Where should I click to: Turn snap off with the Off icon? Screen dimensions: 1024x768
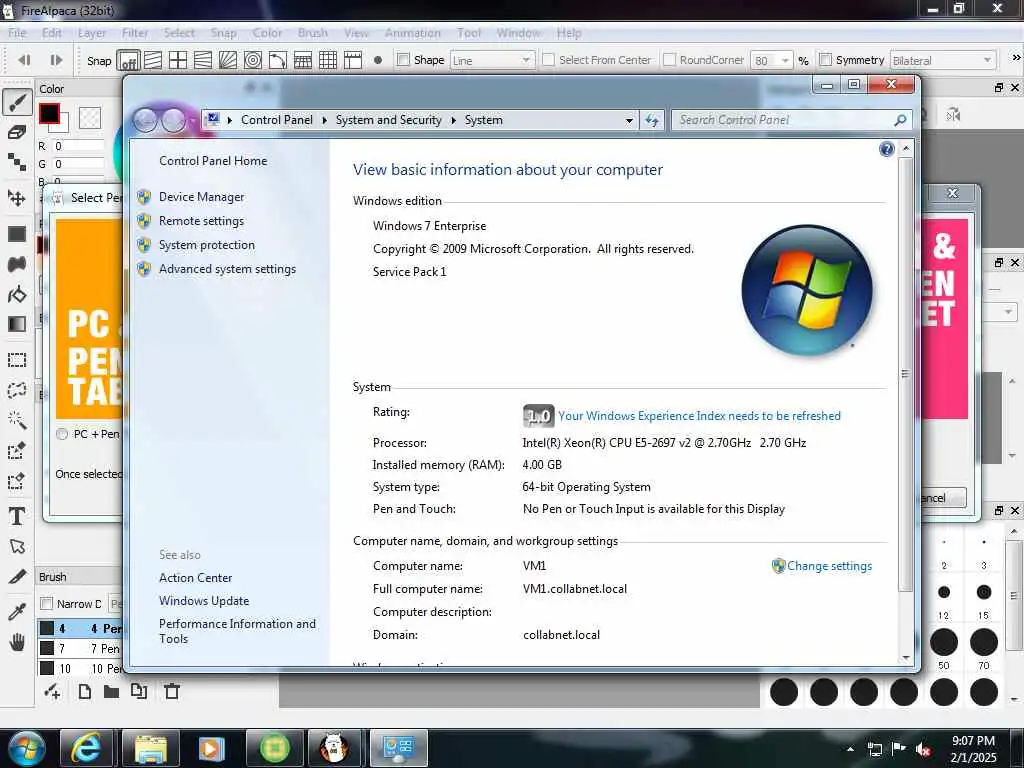pyautogui.click(x=128, y=60)
